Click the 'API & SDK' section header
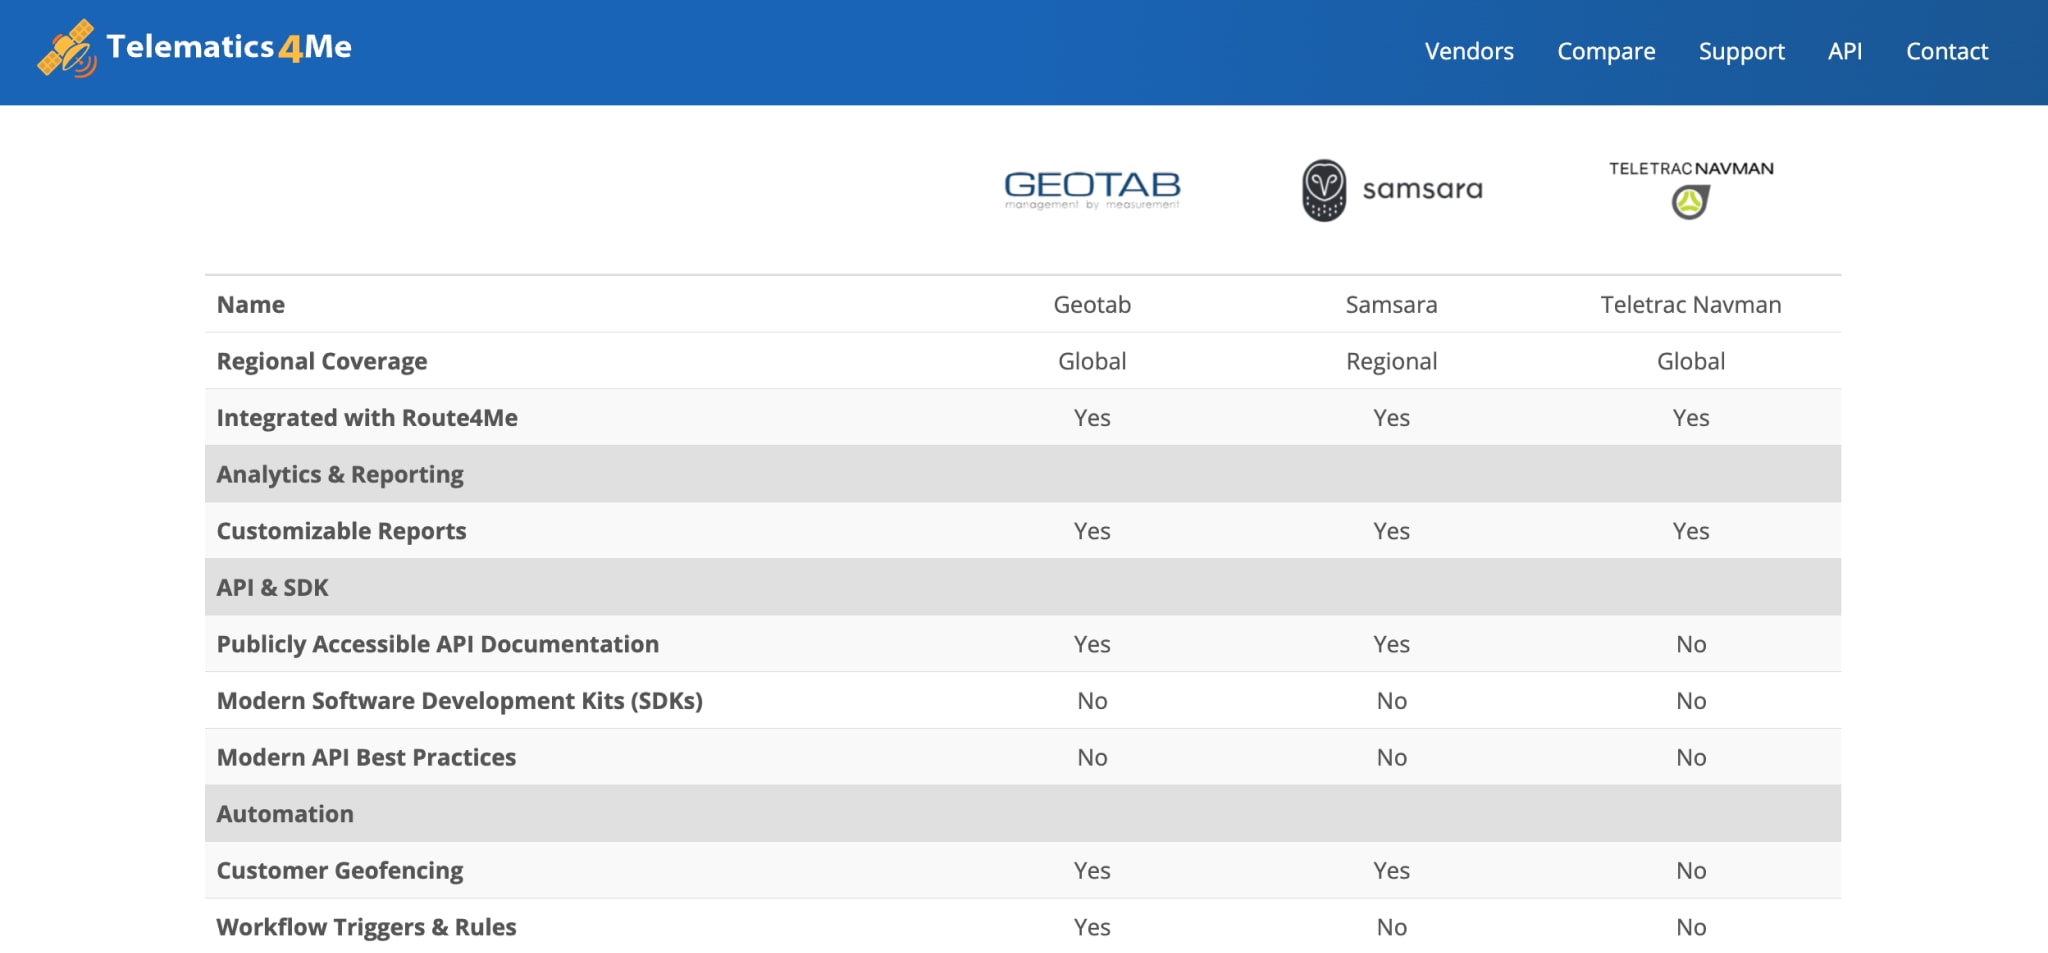2048x953 pixels. click(x=1023, y=587)
